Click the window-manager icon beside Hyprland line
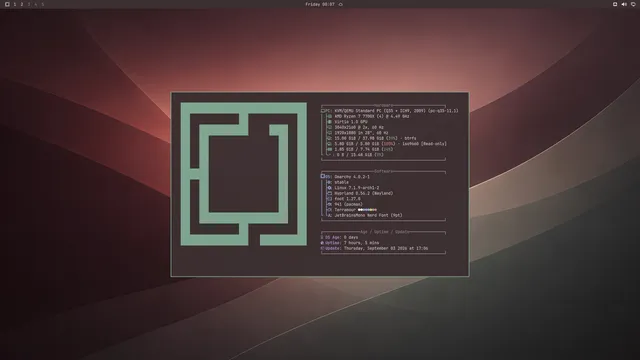This screenshot has width=640, height=360. click(329, 193)
